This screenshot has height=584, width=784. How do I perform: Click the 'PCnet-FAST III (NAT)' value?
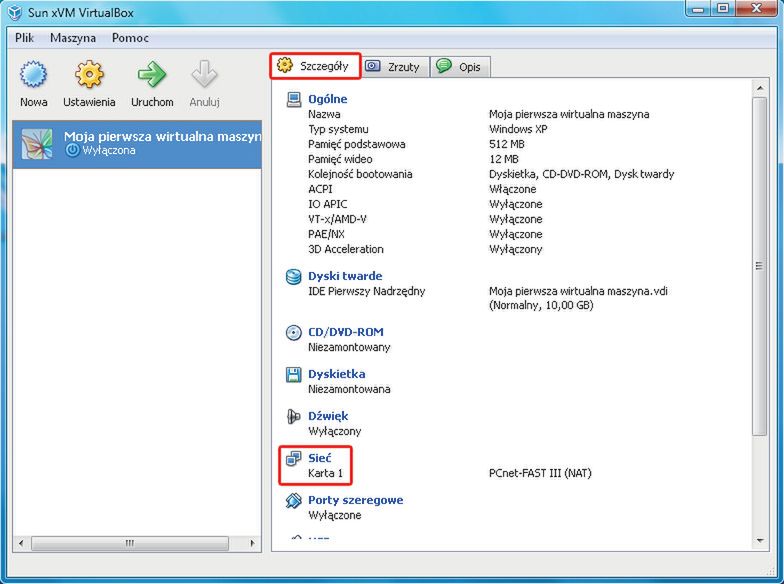point(540,473)
